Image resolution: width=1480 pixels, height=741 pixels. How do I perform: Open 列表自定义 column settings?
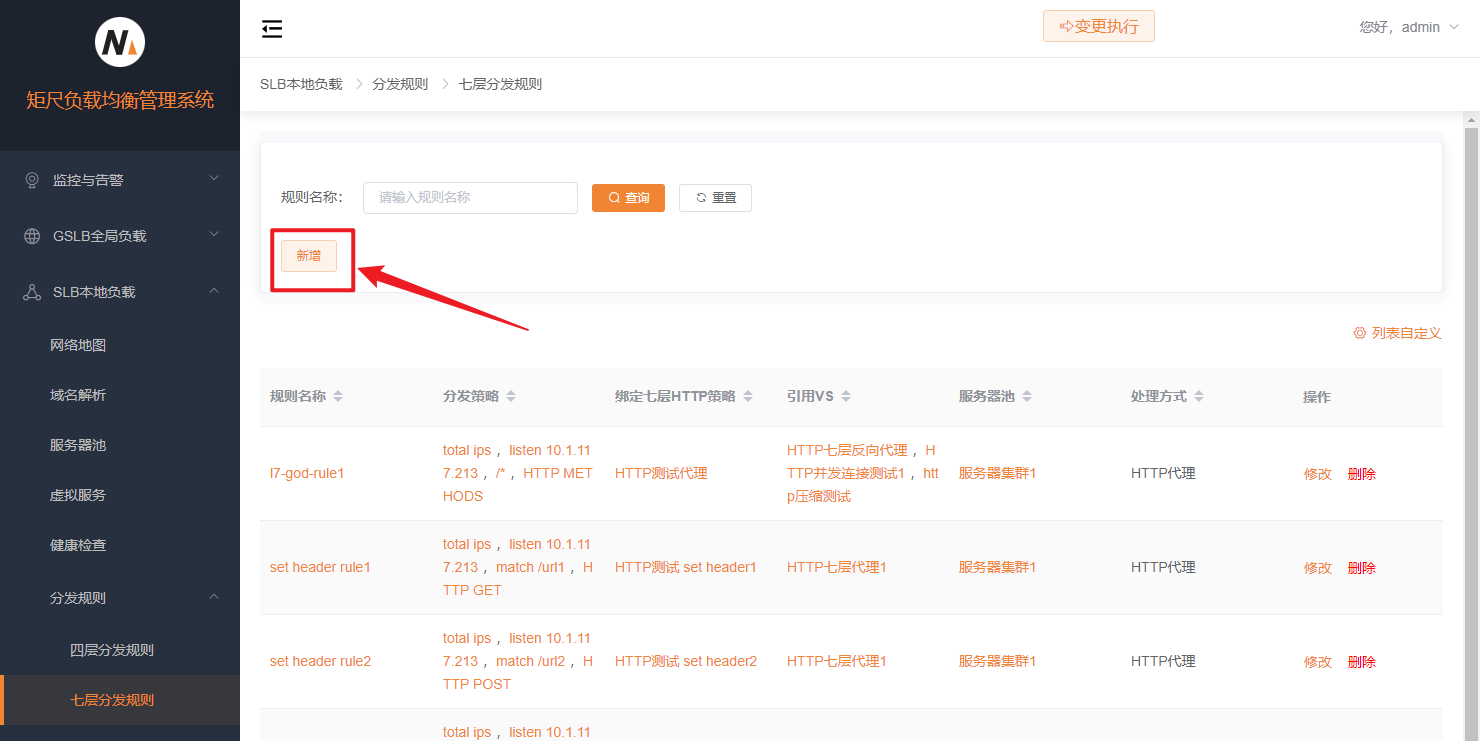tap(1397, 333)
